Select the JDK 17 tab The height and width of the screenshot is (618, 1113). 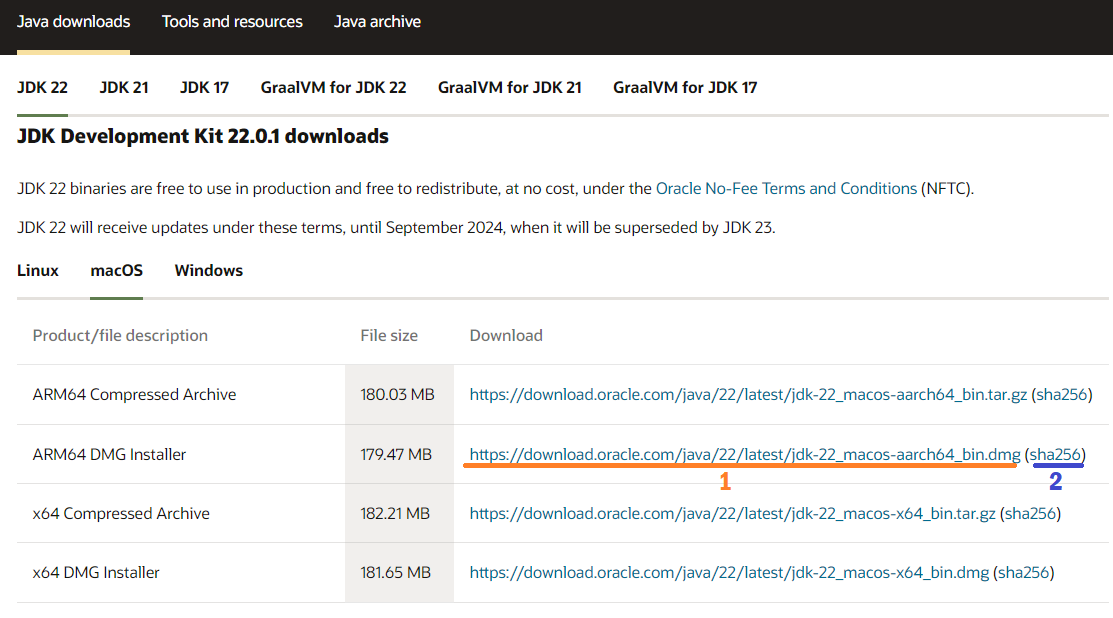(x=204, y=87)
